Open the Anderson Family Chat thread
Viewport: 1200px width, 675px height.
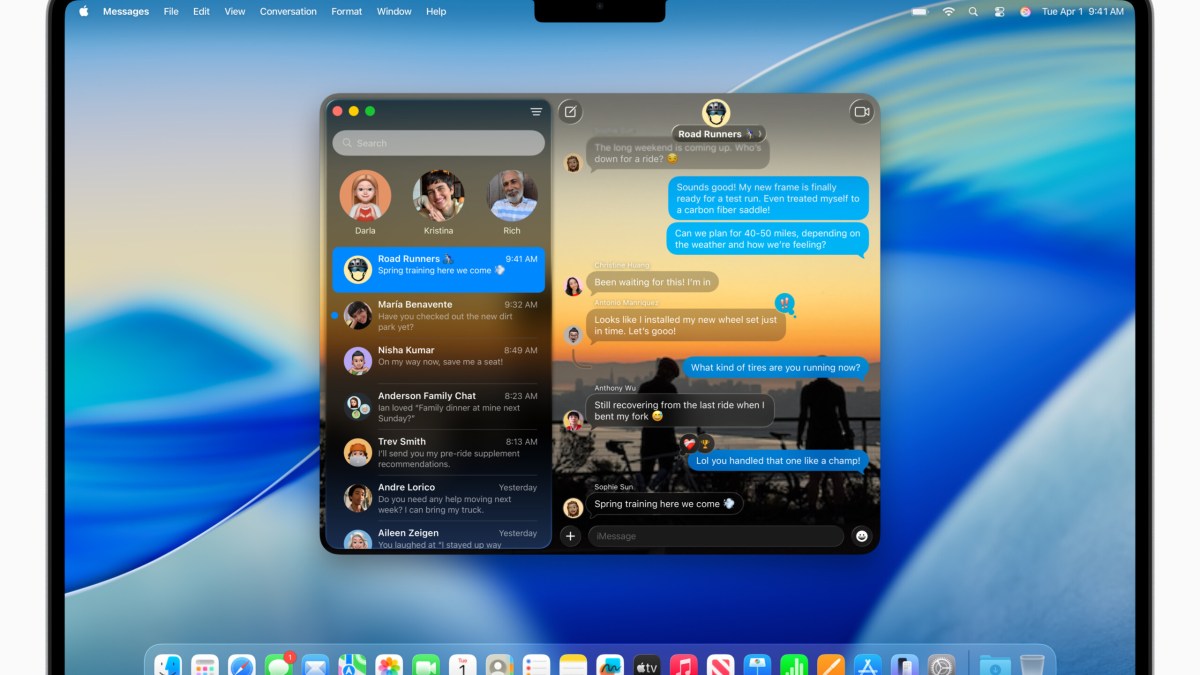(x=439, y=406)
